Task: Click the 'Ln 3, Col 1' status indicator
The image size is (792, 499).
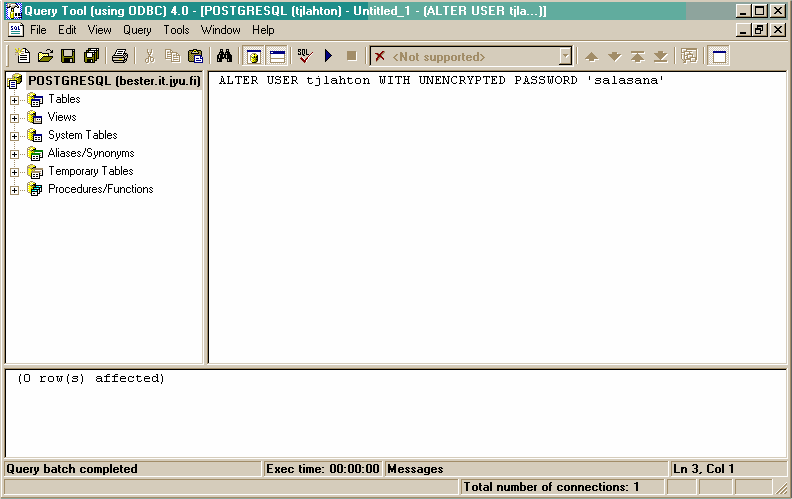Action: (x=703, y=469)
